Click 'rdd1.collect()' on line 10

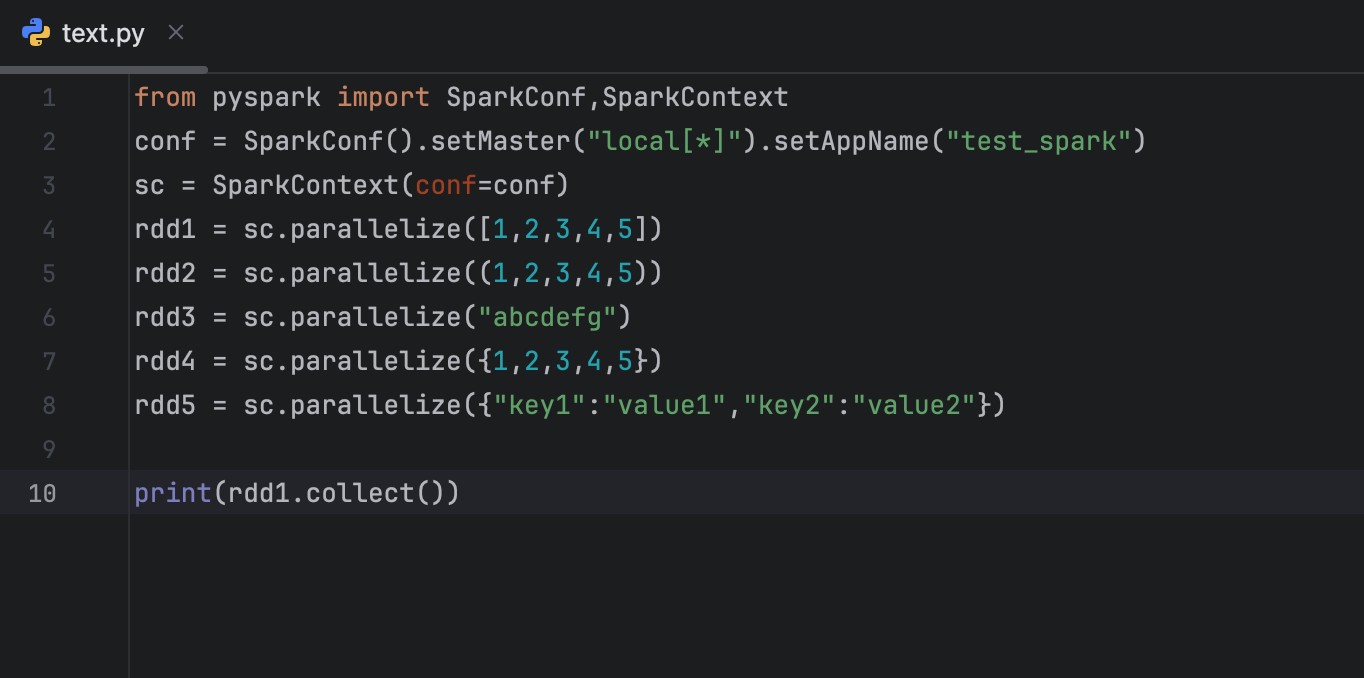[336, 493]
